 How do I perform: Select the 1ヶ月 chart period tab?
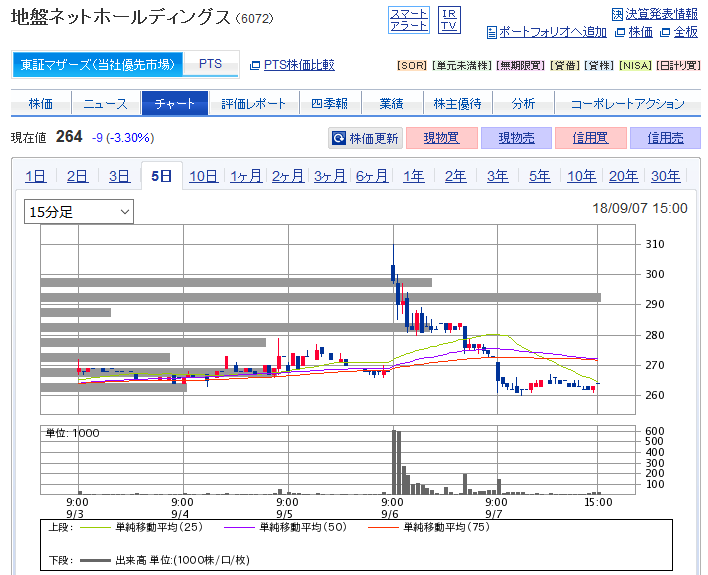pyautogui.click(x=245, y=176)
